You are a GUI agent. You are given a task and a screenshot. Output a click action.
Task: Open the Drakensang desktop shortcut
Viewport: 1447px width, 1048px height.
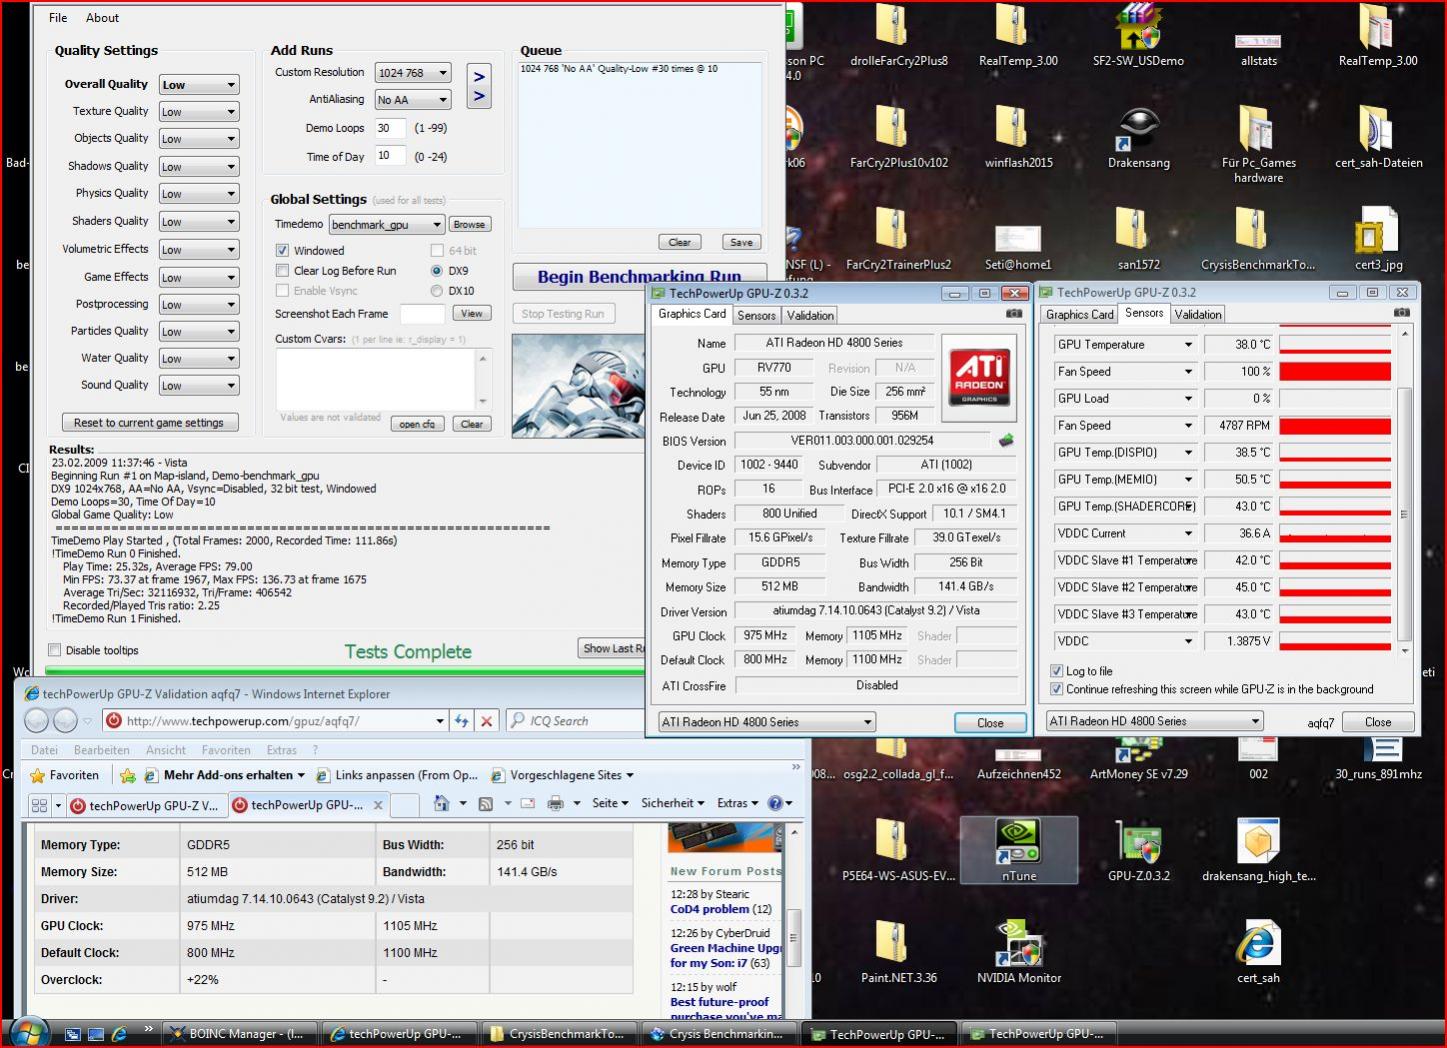tap(1138, 137)
